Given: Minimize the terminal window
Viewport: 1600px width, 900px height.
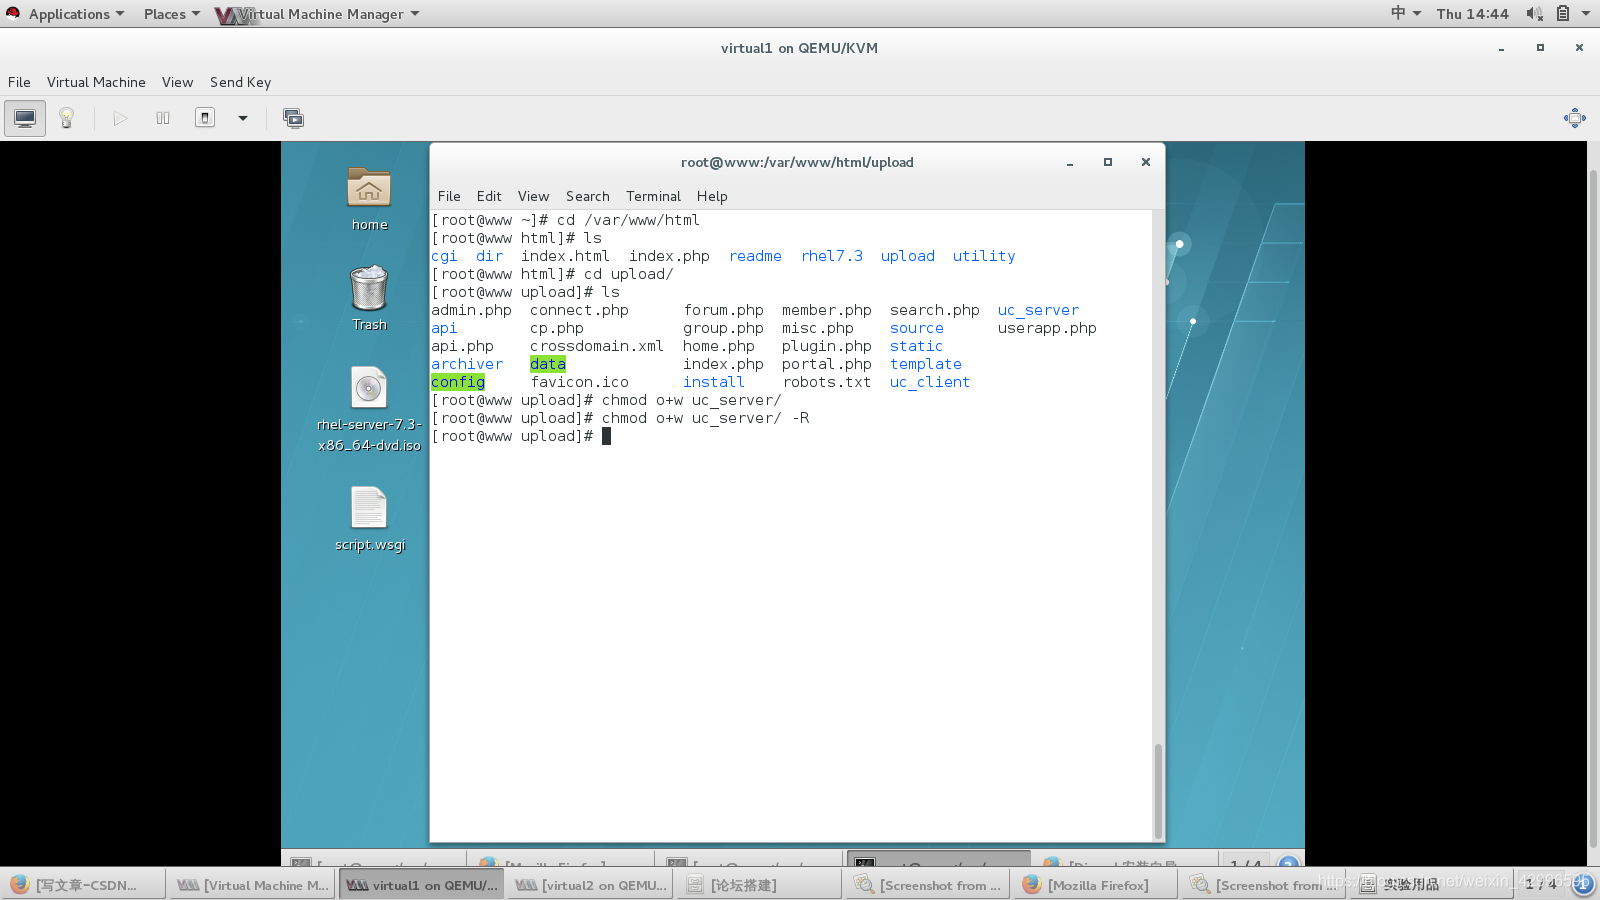Looking at the screenshot, I should pyautogui.click(x=1070, y=162).
